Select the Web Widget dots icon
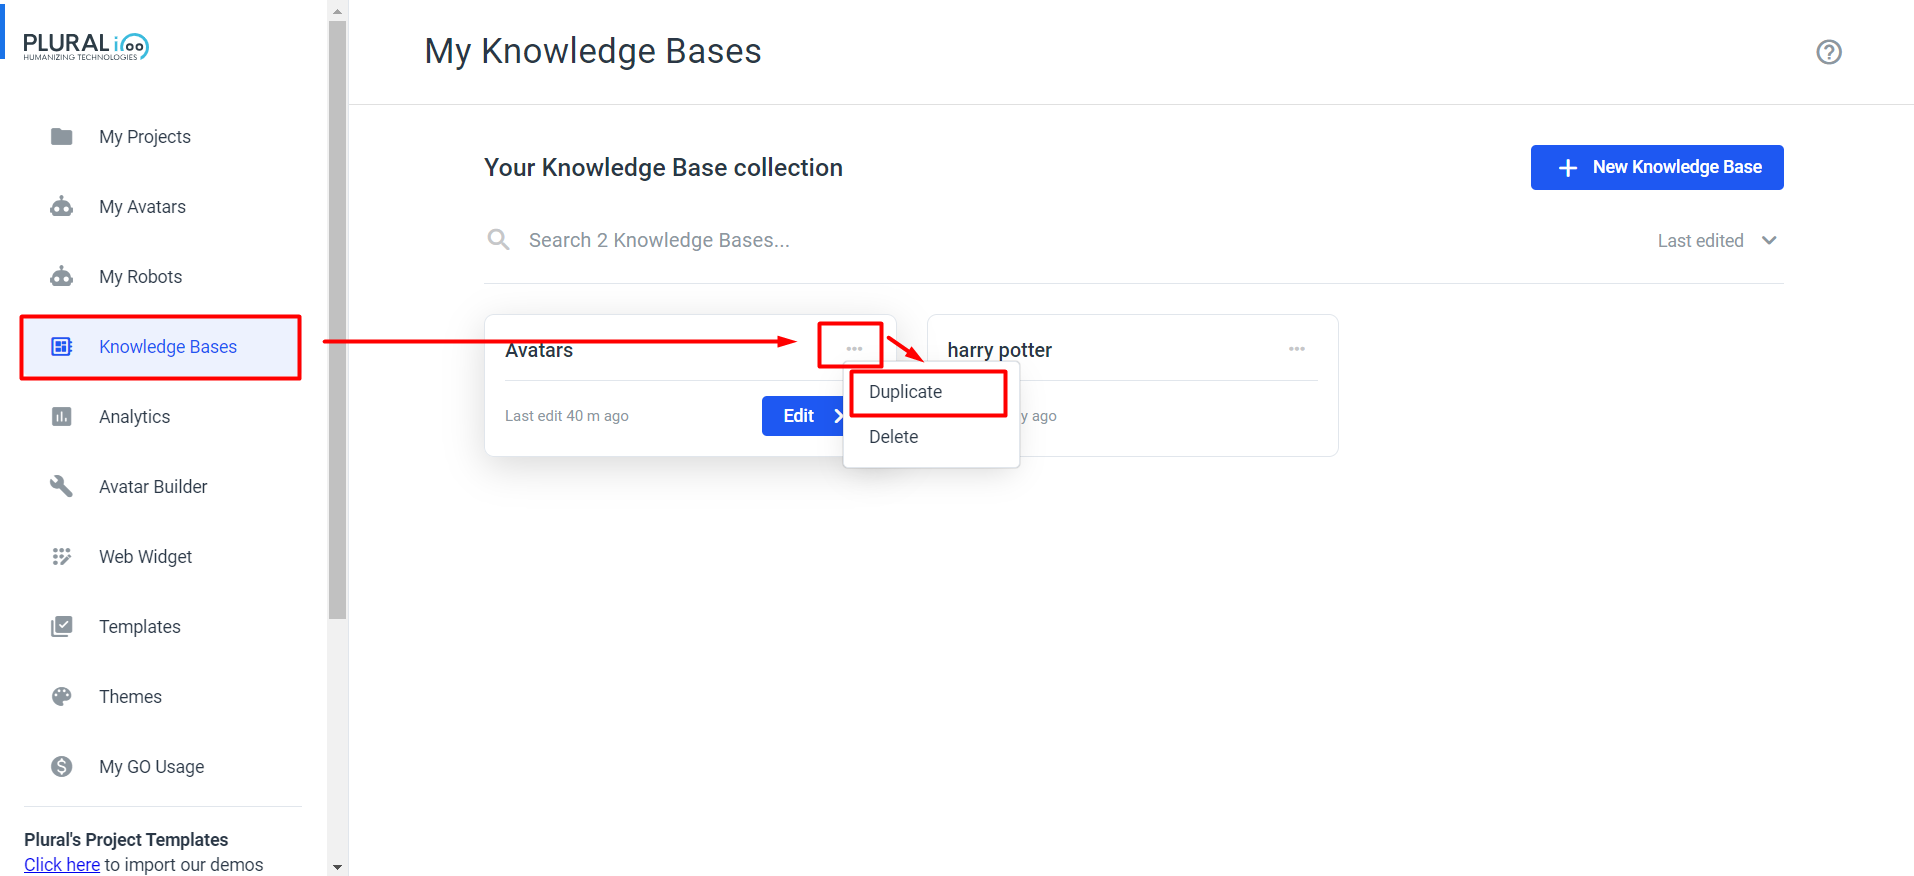1914x876 pixels. 62,556
